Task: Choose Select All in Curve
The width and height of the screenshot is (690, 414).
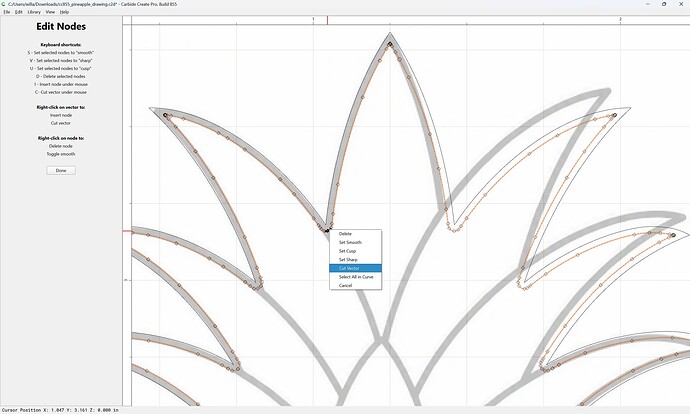Action: [x=355, y=277]
